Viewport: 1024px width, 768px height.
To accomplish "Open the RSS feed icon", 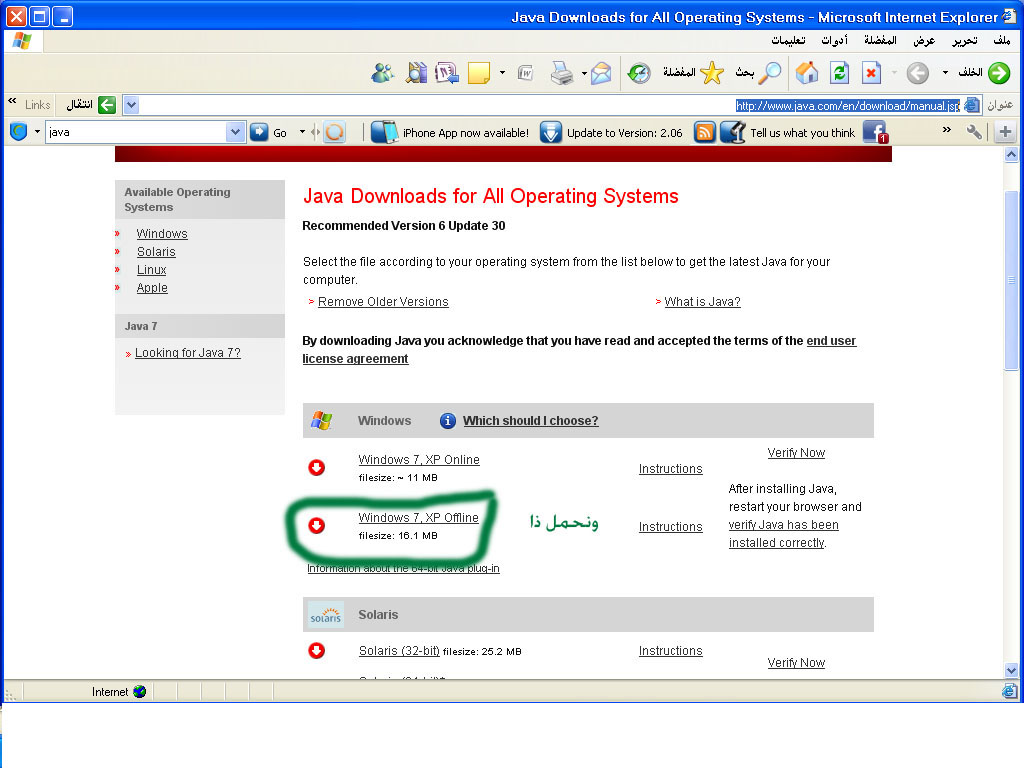I will click(705, 132).
